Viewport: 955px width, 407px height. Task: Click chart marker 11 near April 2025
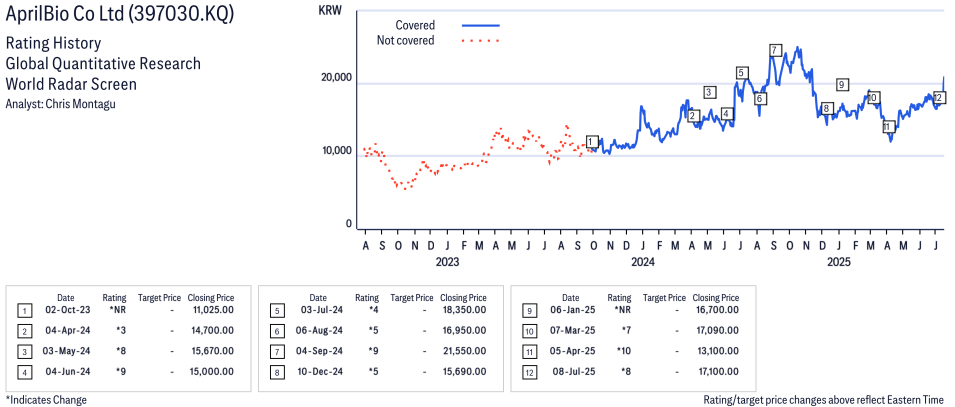(x=888, y=127)
